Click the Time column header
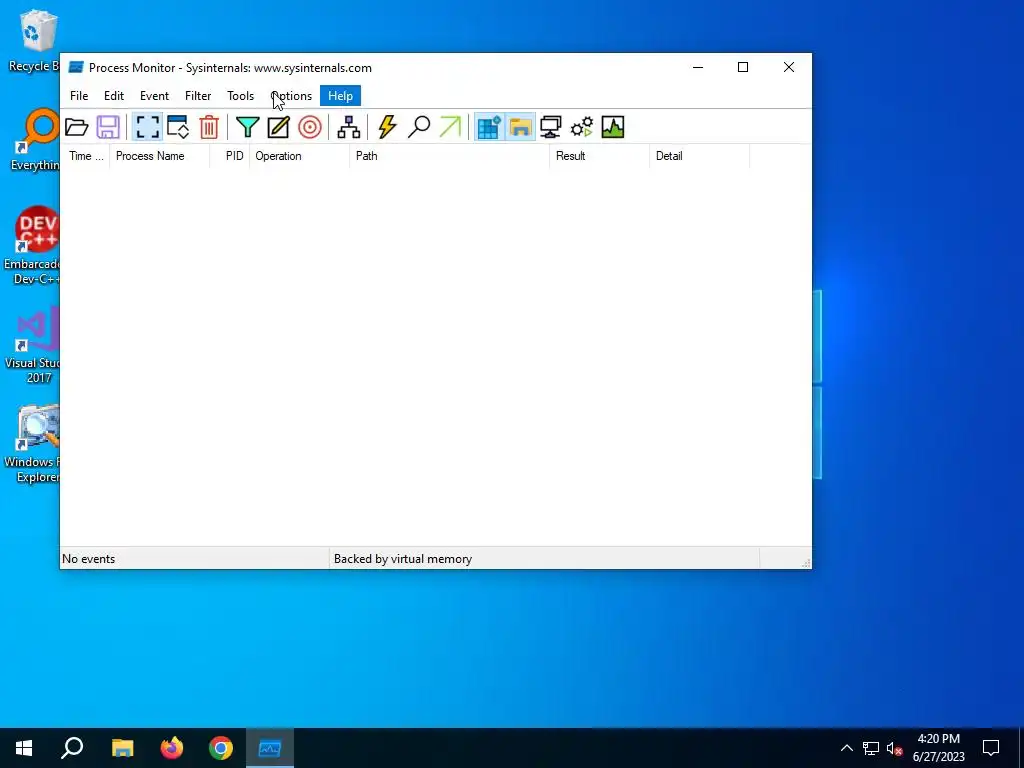The height and width of the screenshot is (768, 1024). (86, 156)
